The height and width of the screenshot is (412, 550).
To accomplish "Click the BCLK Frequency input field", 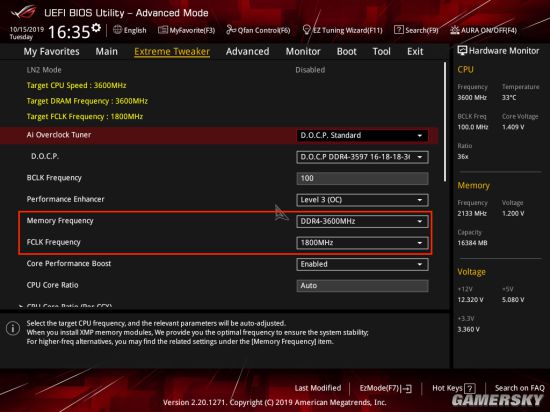I will [362, 178].
